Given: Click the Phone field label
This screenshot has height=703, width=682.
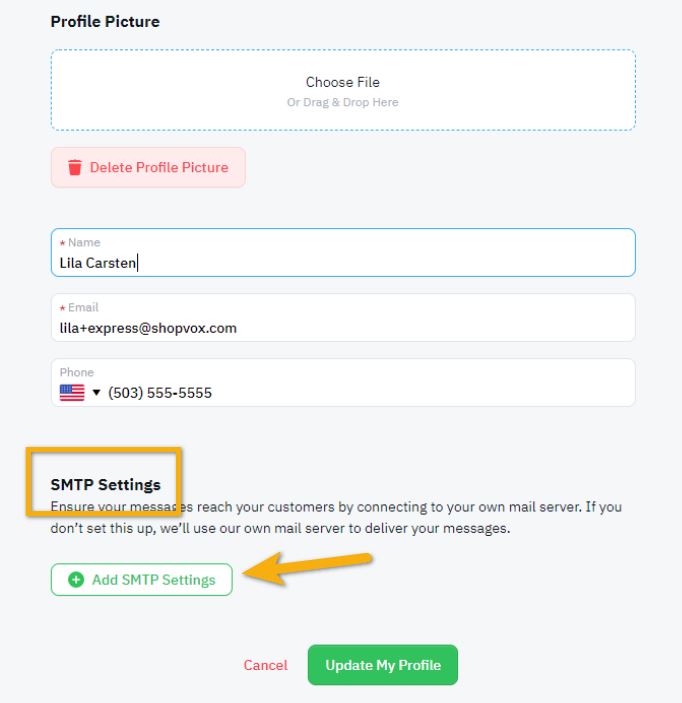Looking at the screenshot, I should [77, 372].
